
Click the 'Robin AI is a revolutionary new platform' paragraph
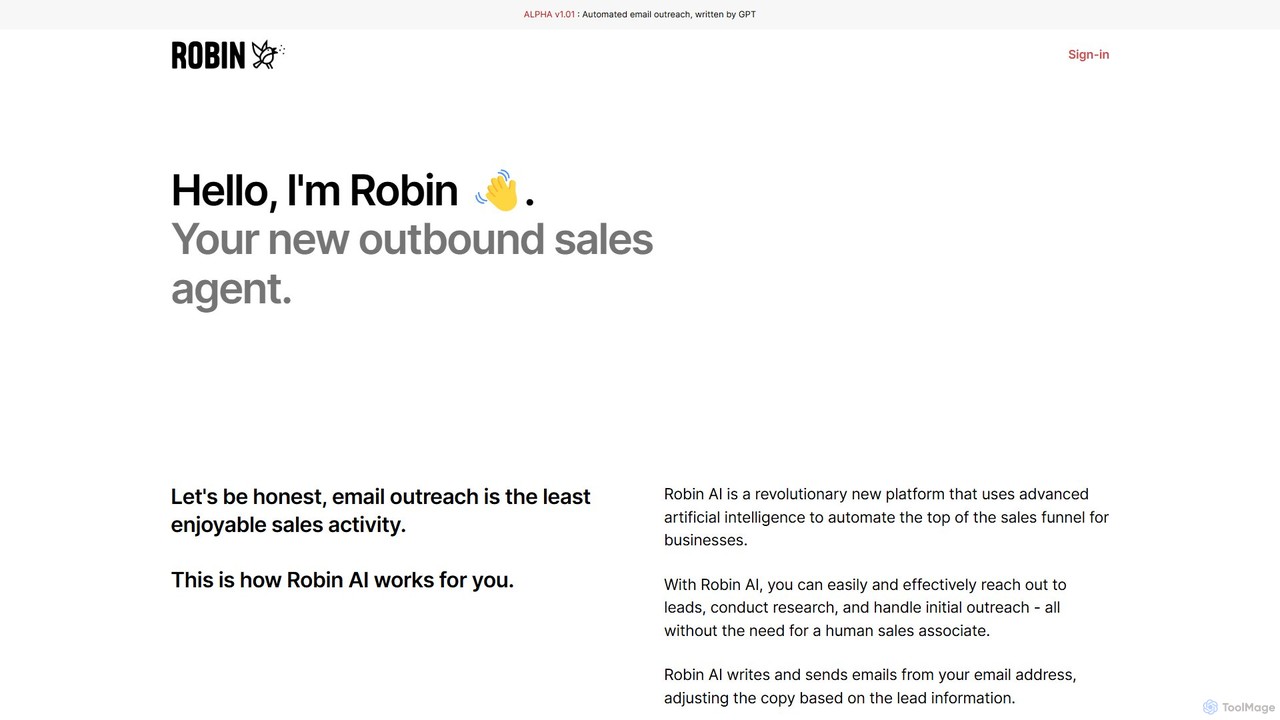coord(886,517)
